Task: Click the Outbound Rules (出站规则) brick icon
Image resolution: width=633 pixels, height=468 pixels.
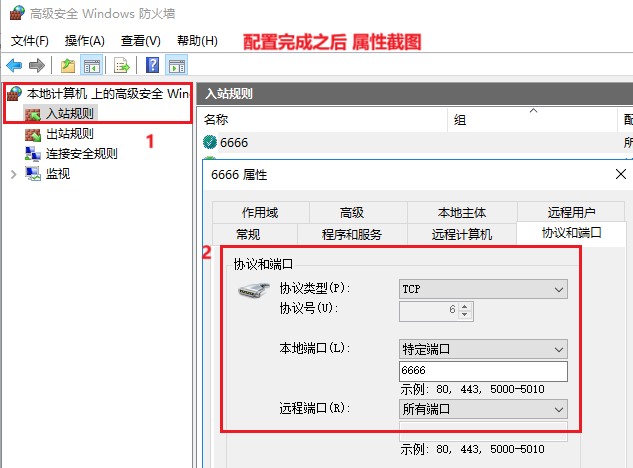Action: coord(33,134)
